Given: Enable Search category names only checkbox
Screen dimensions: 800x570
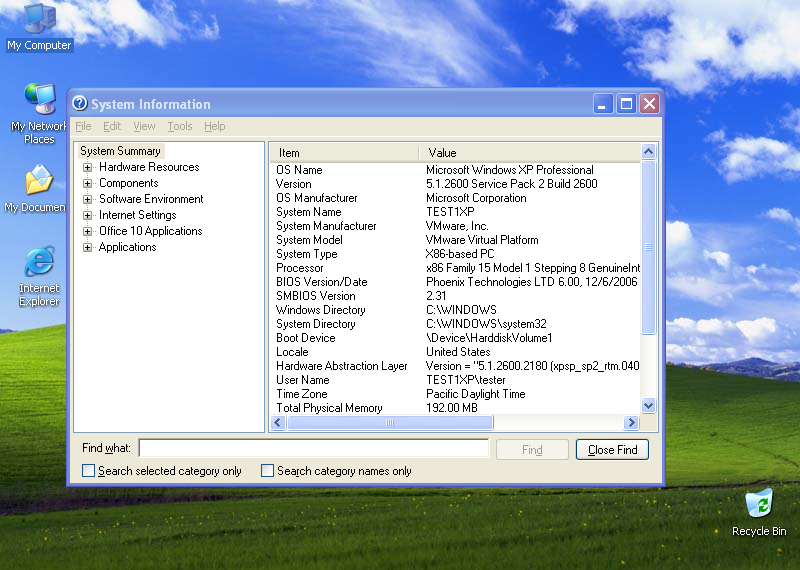Looking at the screenshot, I should point(267,470).
